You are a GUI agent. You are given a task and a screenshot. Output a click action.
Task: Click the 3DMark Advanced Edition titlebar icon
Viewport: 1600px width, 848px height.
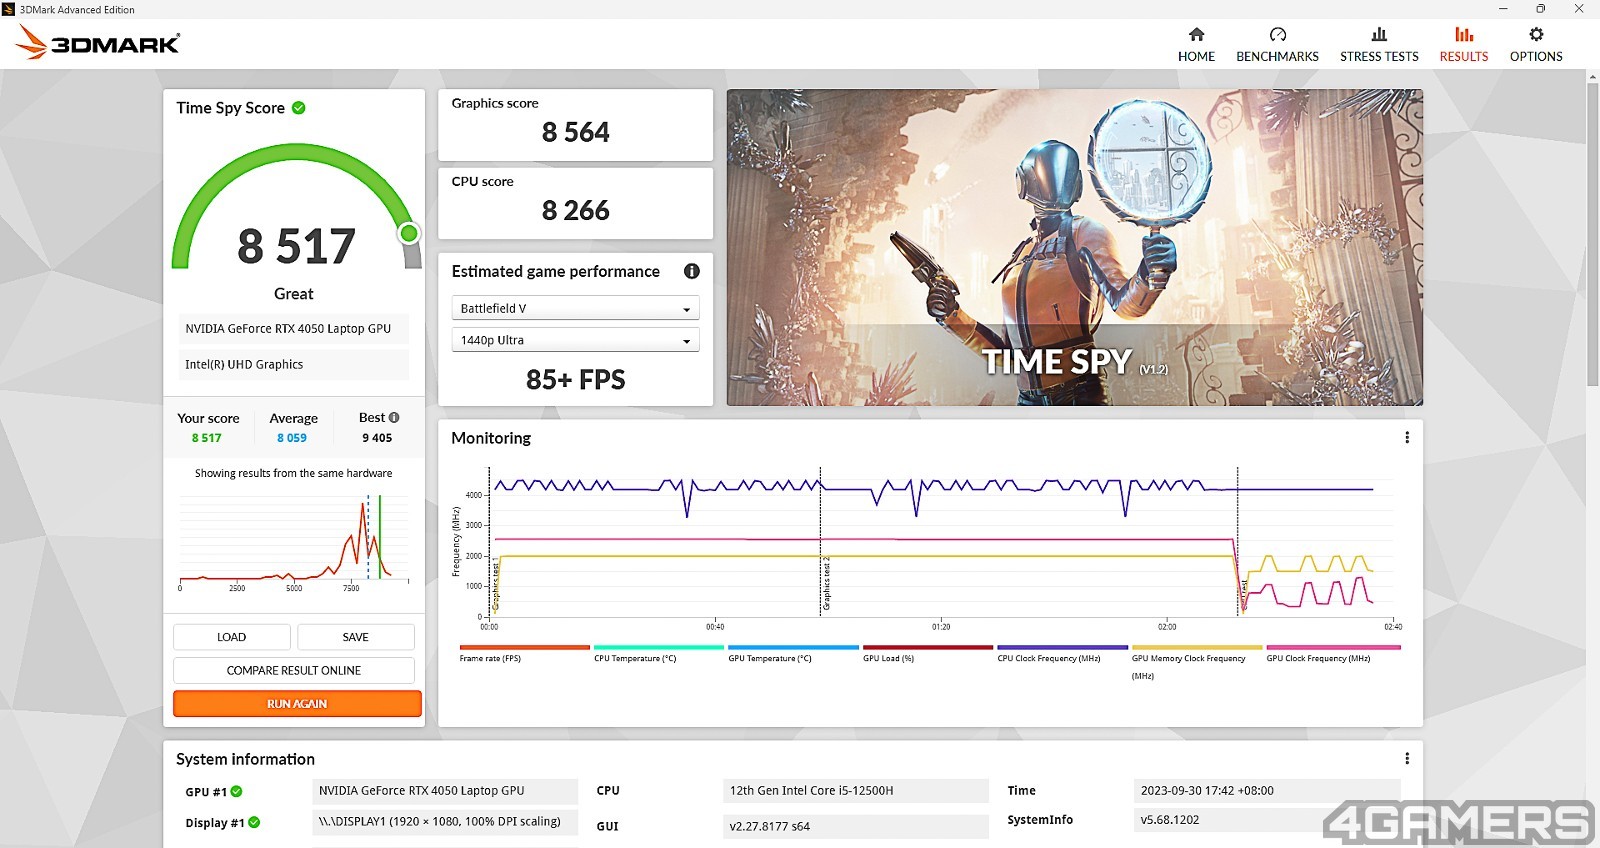[9, 9]
